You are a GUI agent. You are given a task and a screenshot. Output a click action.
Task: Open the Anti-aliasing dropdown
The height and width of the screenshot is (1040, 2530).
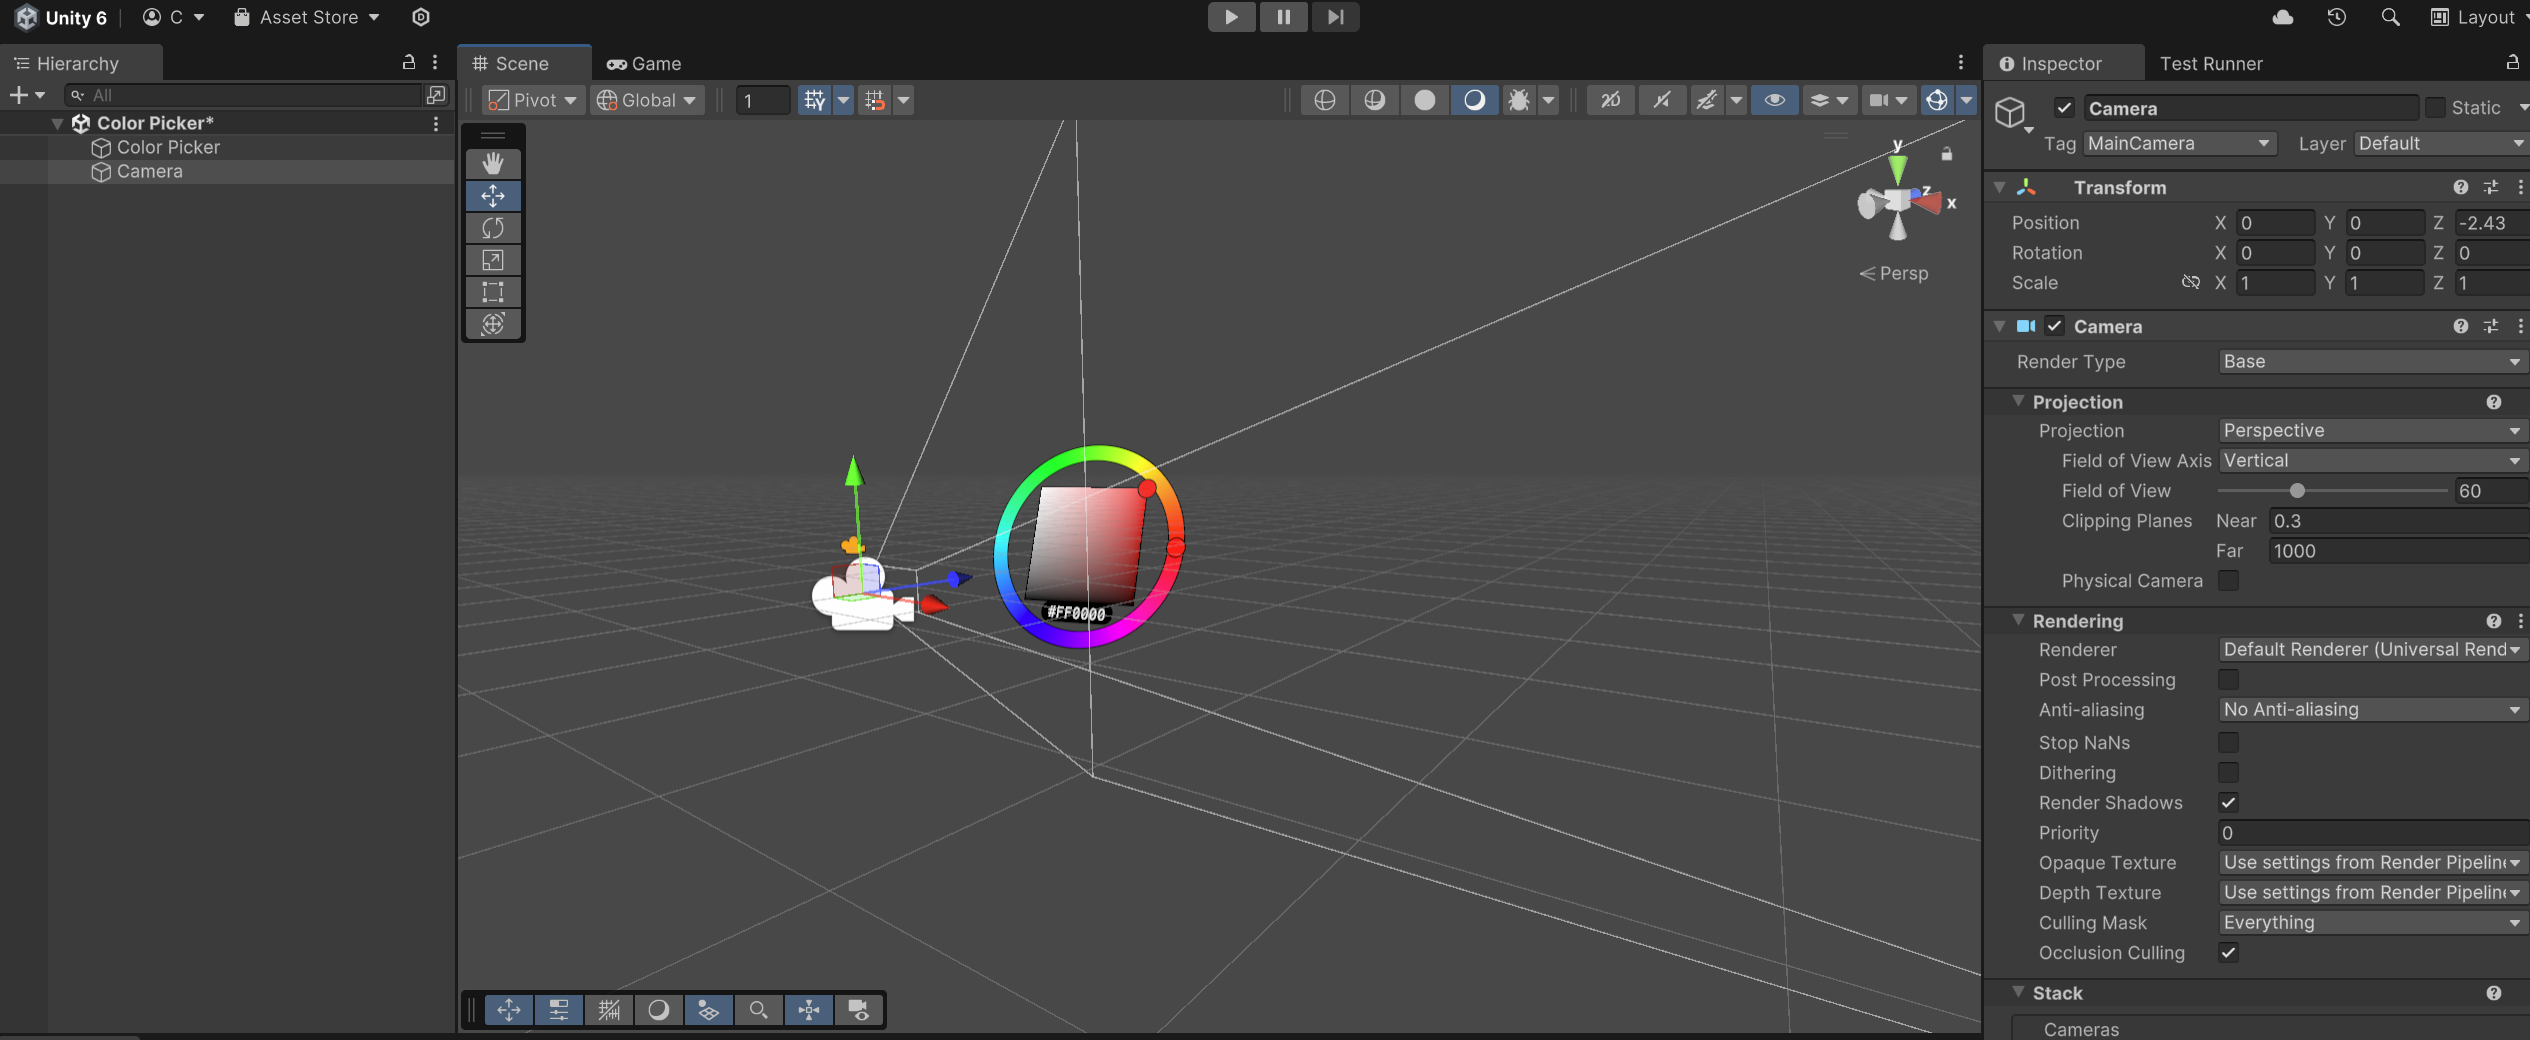[2372, 710]
